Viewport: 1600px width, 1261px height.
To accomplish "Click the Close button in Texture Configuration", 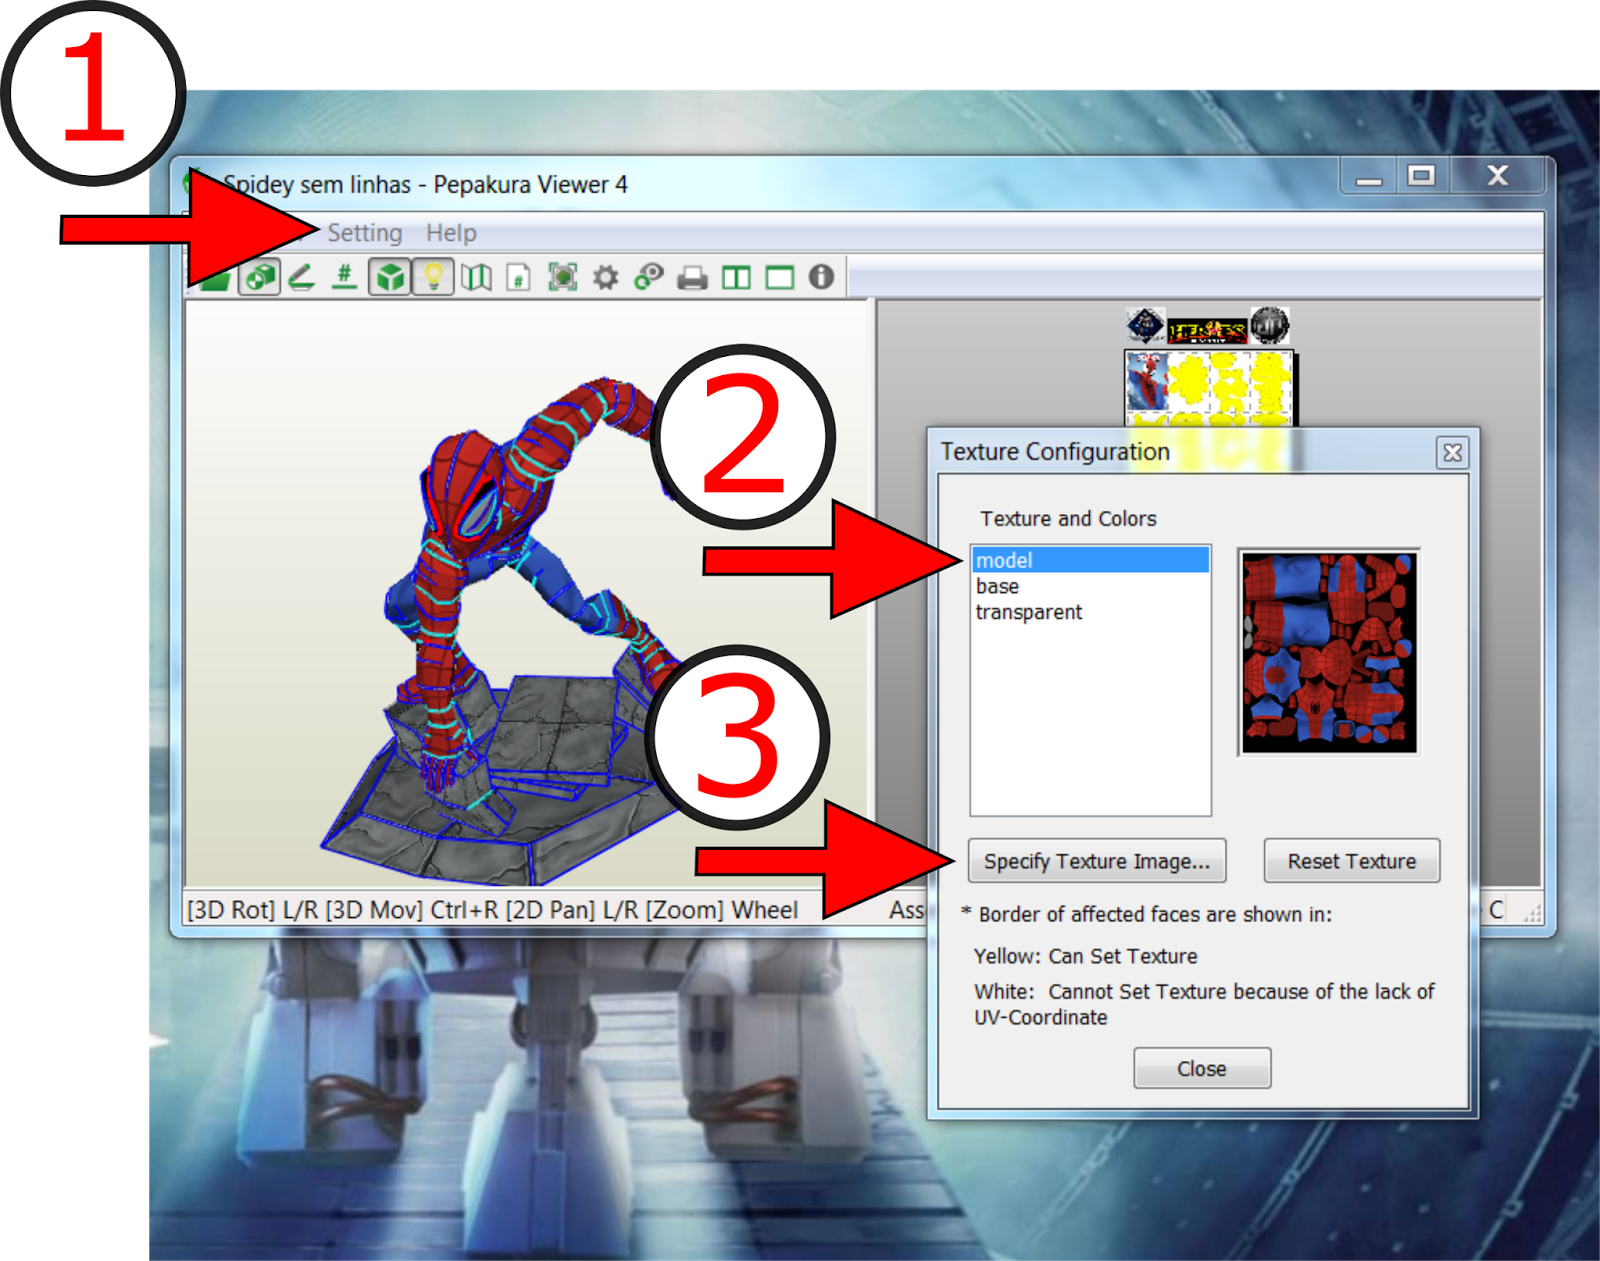I will (1202, 1069).
